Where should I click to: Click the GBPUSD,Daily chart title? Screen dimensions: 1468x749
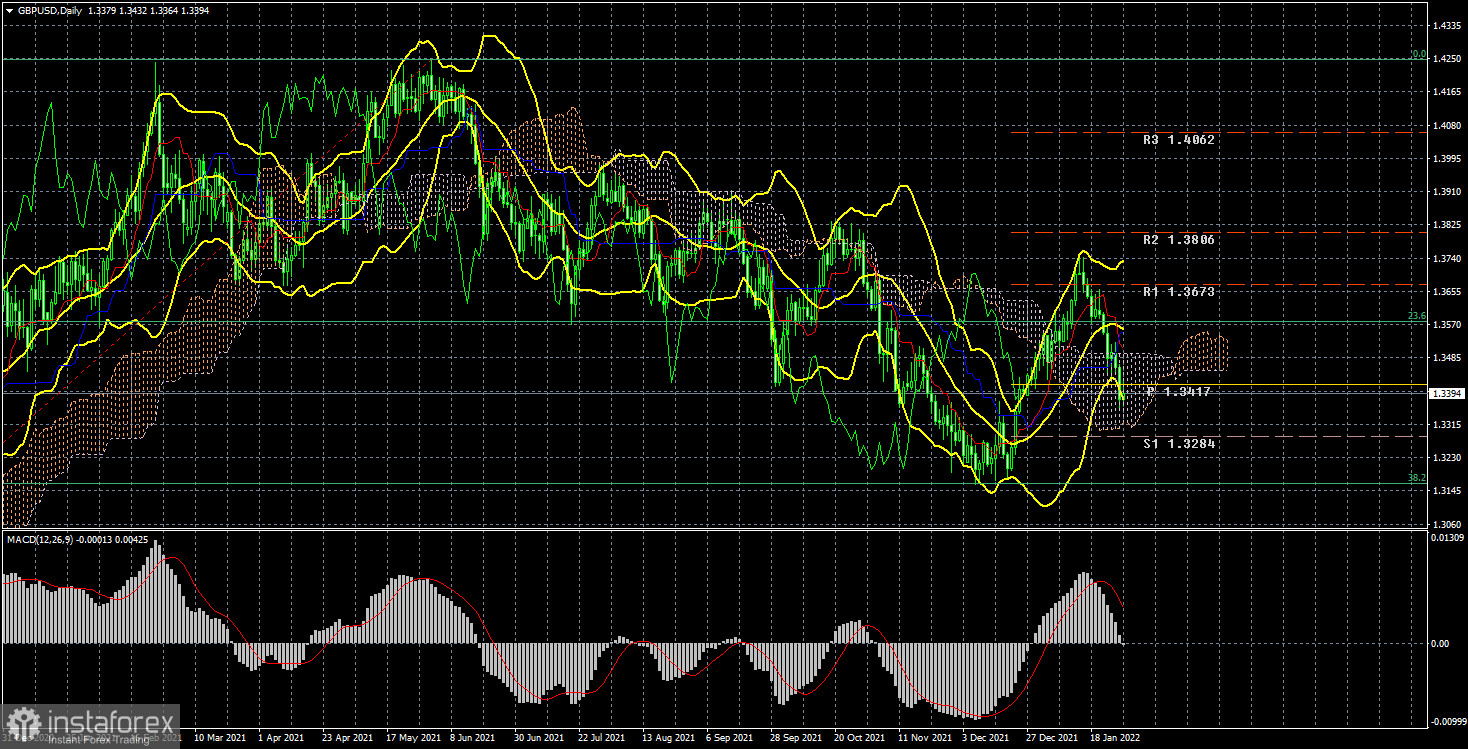pyautogui.click(x=49, y=10)
